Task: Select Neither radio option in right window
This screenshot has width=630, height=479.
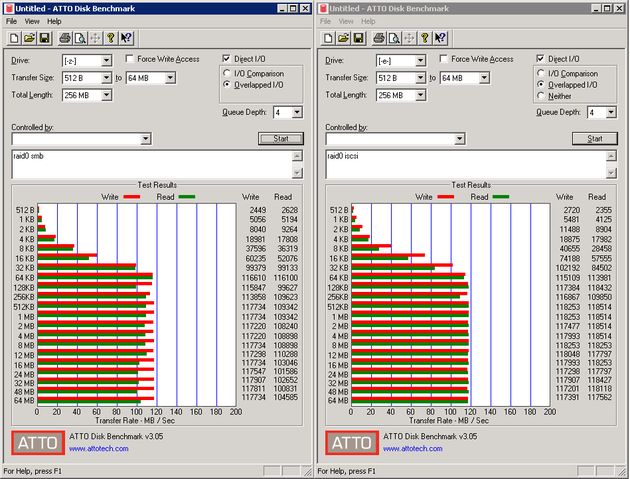Action: (541, 96)
